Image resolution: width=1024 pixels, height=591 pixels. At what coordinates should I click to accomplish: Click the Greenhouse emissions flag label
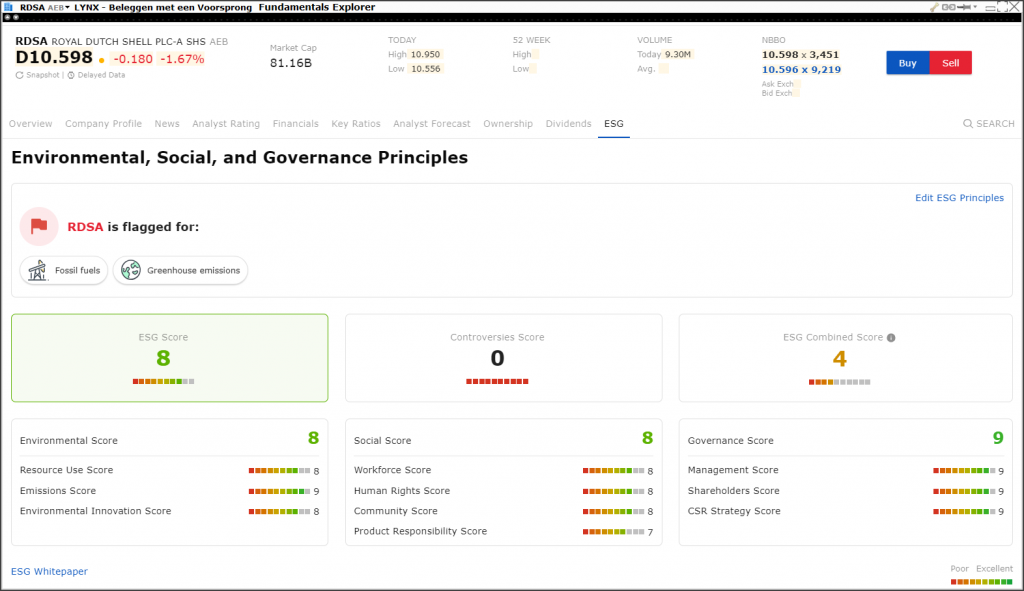[193, 270]
